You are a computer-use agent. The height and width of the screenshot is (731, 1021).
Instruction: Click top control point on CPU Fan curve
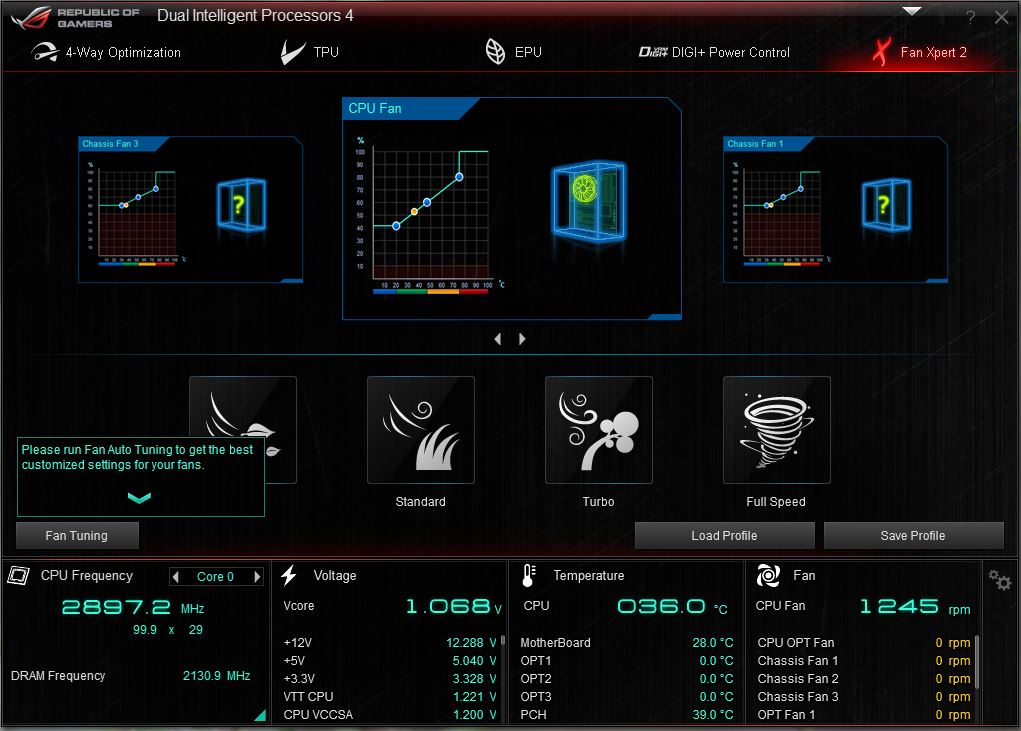pos(459,176)
